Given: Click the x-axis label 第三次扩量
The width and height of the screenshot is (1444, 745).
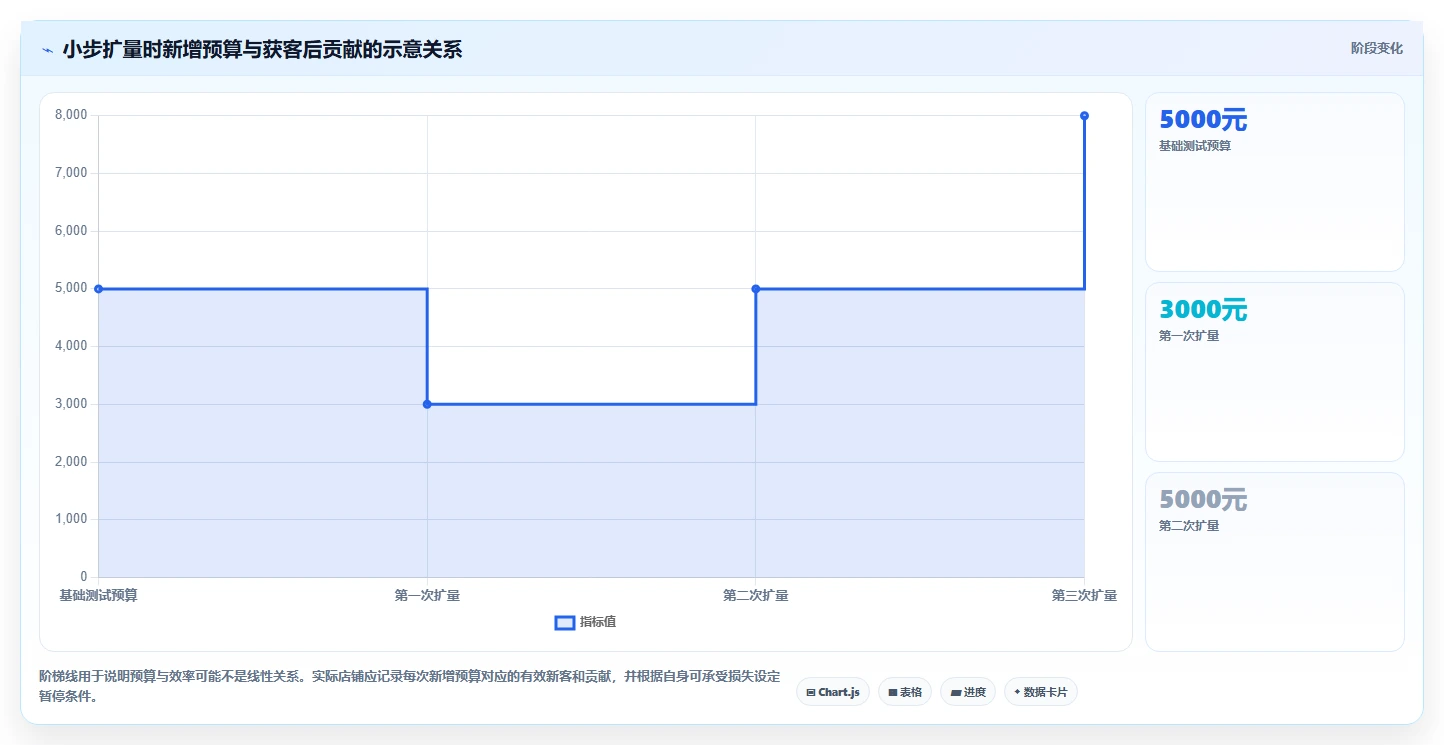Looking at the screenshot, I should coord(1084,596).
